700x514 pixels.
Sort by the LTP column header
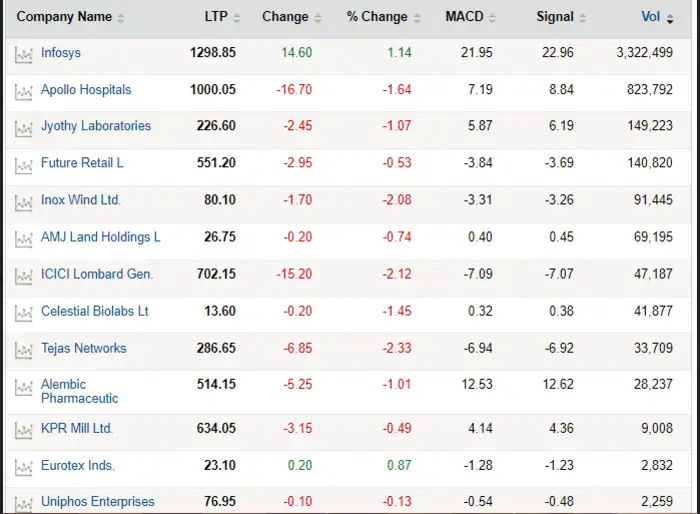(213, 17)
